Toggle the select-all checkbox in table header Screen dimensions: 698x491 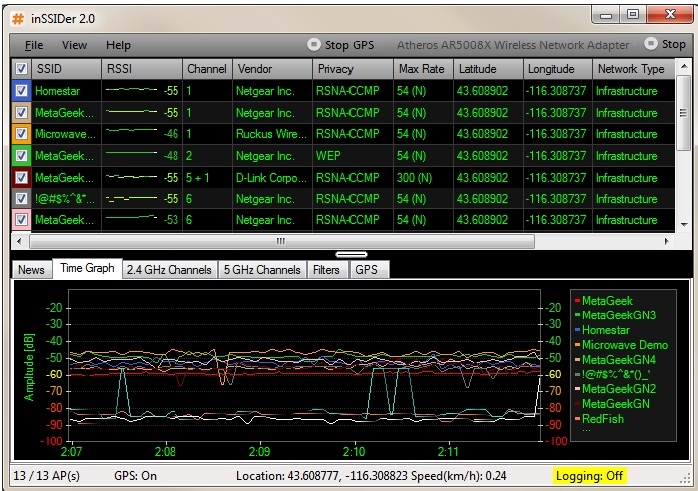click(x=21, y=69)
